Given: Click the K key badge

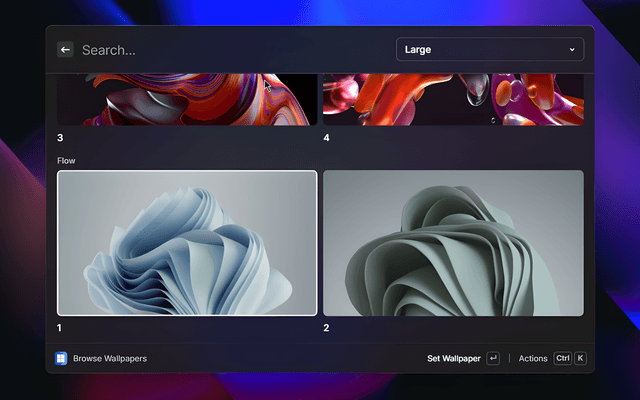Looking at the screenshot, I should pos(580,358).
